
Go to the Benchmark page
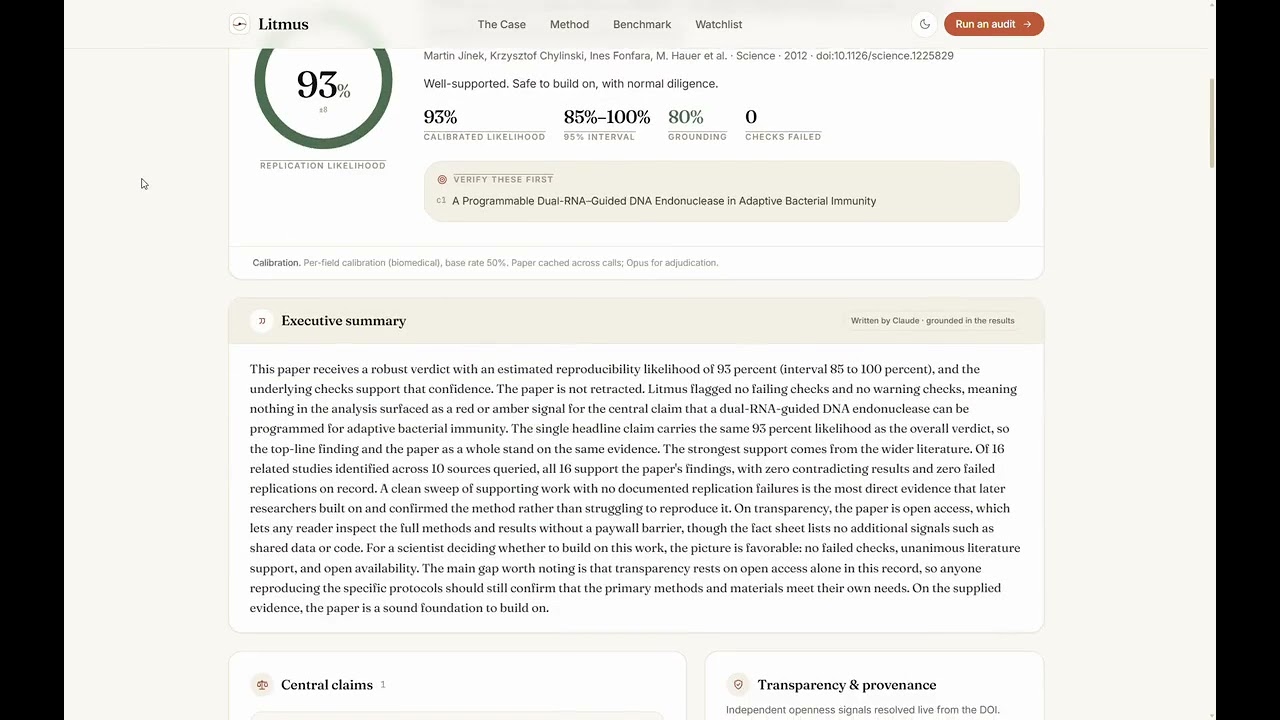pos(642,24)
